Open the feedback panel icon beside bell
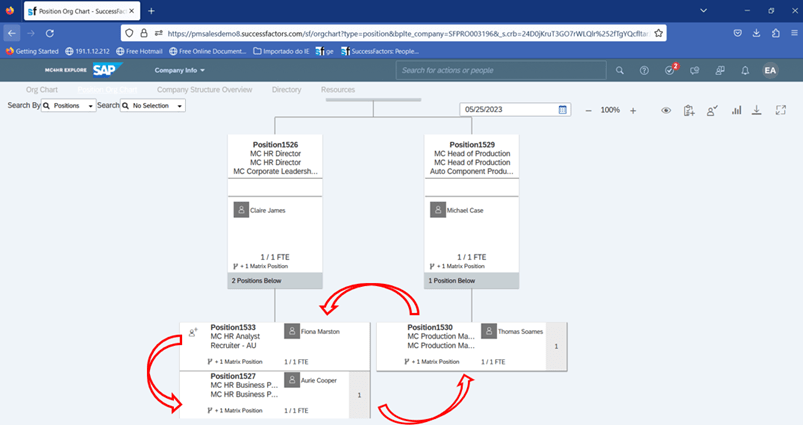The height and width of the screenshot is (425, 803). coord(720,71)
